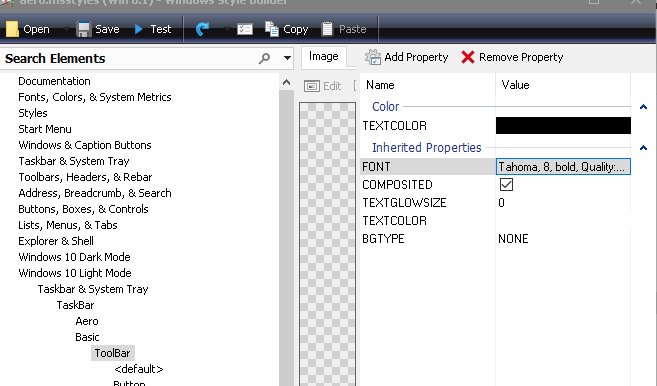Select the FONT property name

tap(376, 167)
